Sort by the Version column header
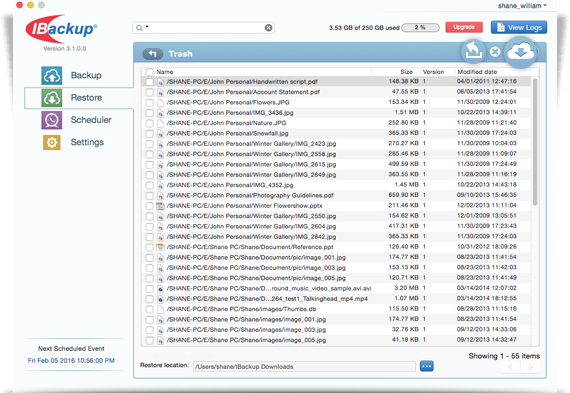 pos(433,72)
